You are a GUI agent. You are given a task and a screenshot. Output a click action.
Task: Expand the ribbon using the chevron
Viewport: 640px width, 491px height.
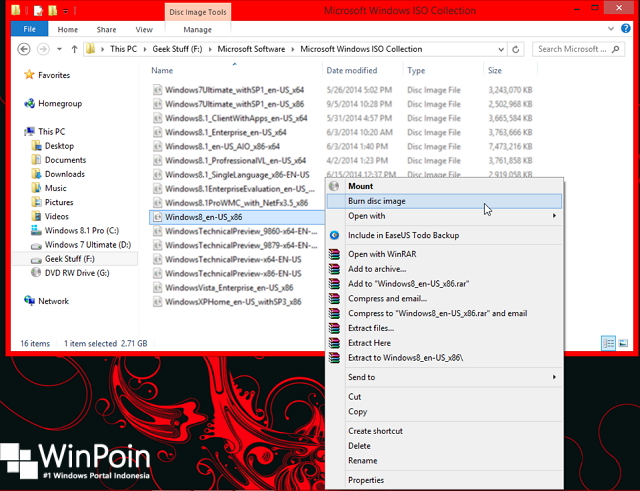click(x=611, y=29)
